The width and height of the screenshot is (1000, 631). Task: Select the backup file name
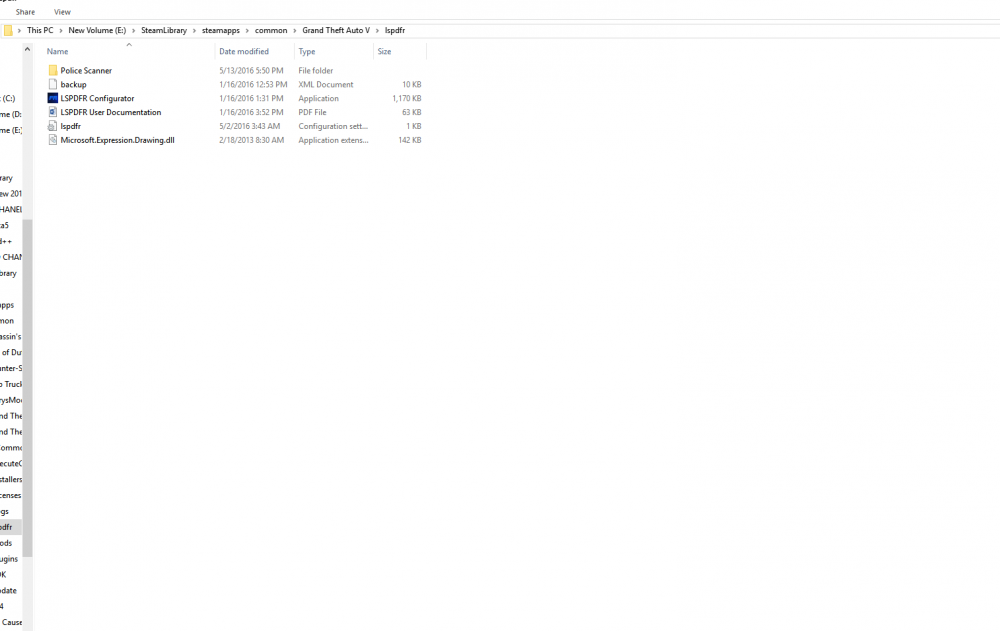[x=73, y=85]
